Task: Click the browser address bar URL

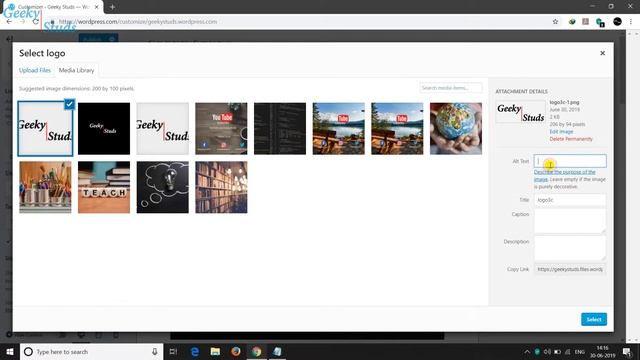Action: 138,22
